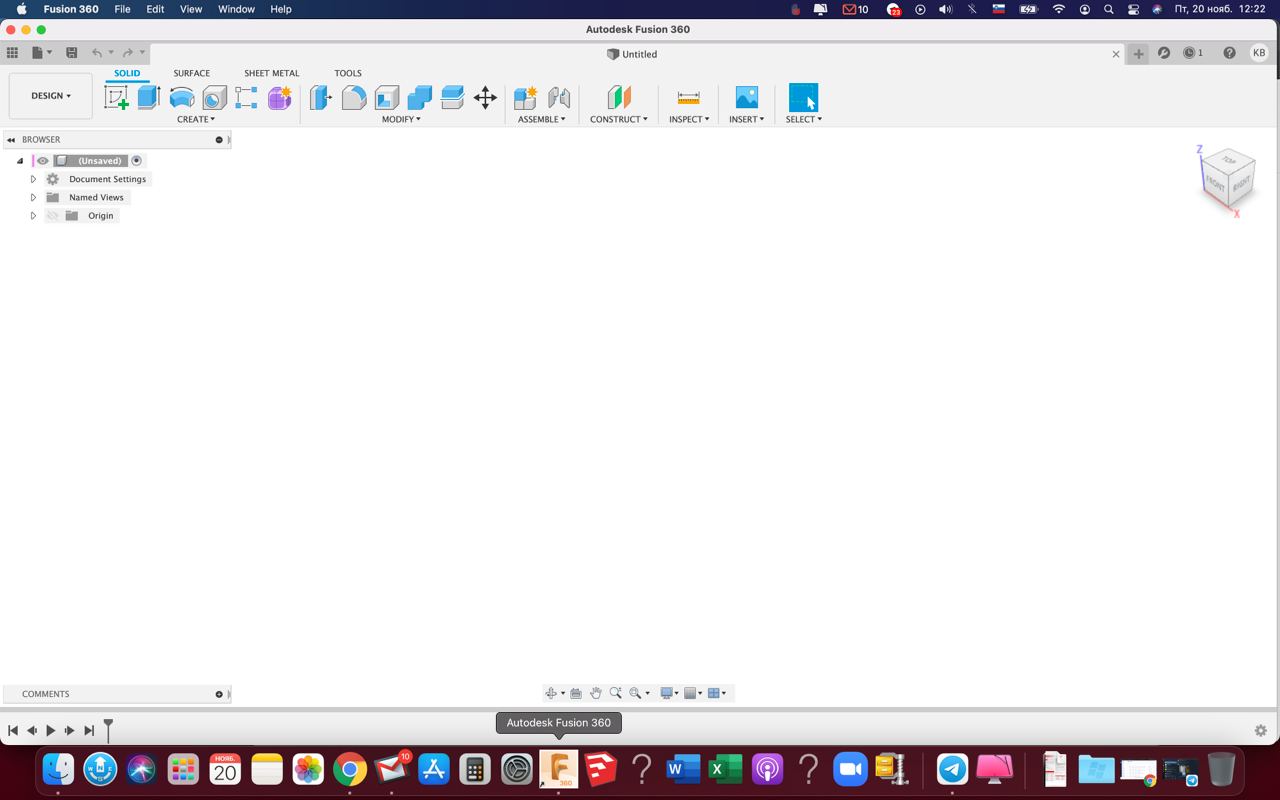The width and height of the screenshot is (1280, 800).
Task: Activate the Move/Copy tool
Action: click(485, 97)
